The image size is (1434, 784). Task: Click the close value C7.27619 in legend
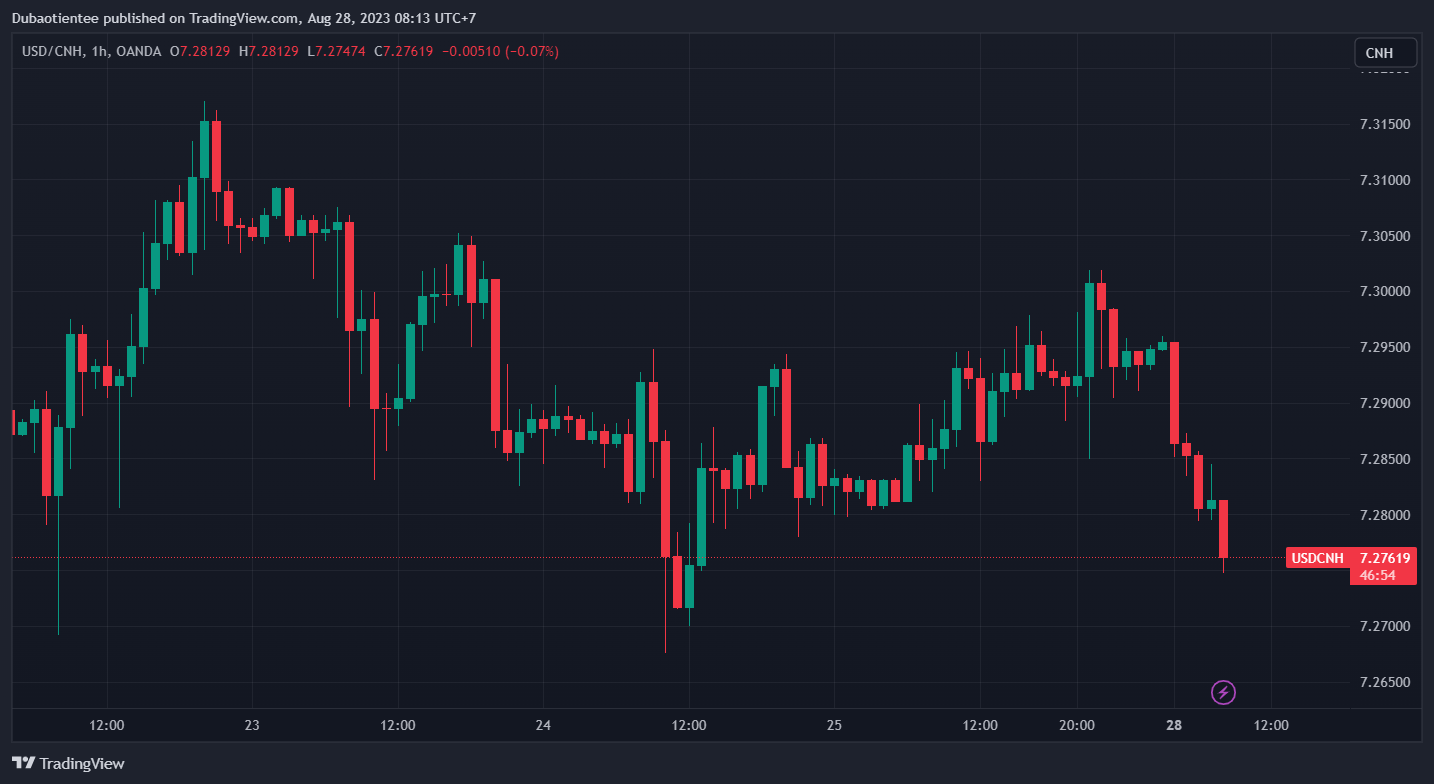pos(403,51)
